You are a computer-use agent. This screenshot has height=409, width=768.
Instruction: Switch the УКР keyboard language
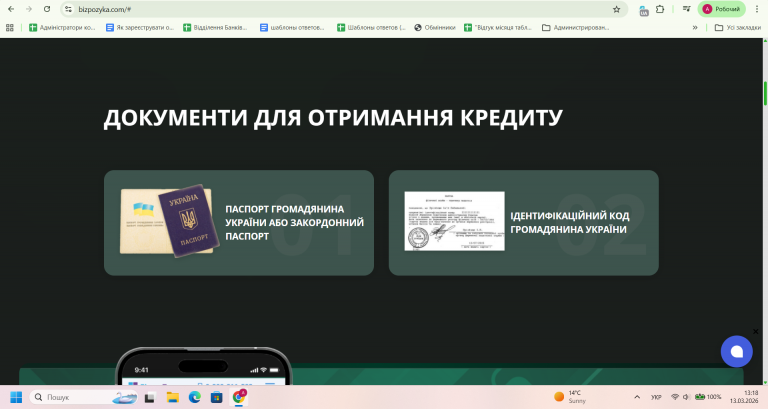click(656, 397)
